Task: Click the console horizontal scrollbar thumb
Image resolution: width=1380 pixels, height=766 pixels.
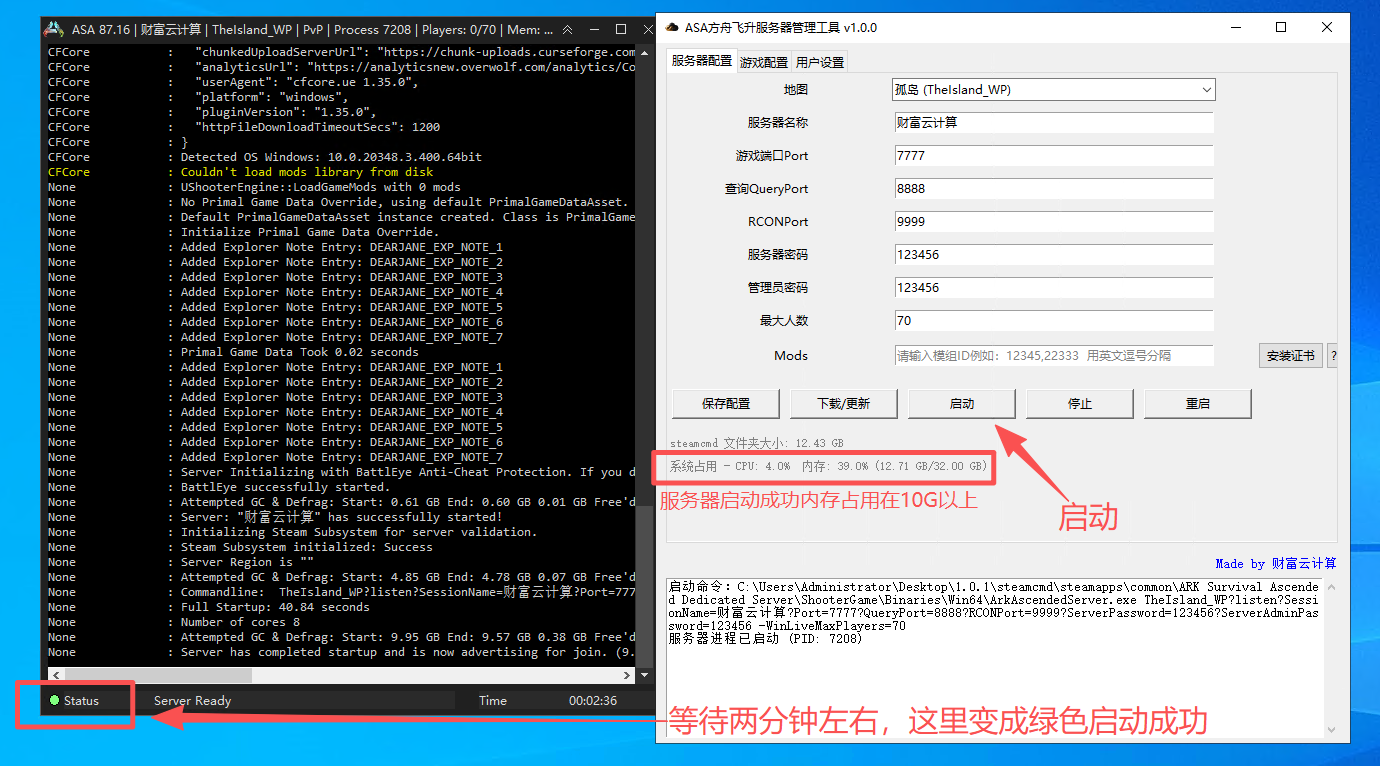Action: point(158,677)
